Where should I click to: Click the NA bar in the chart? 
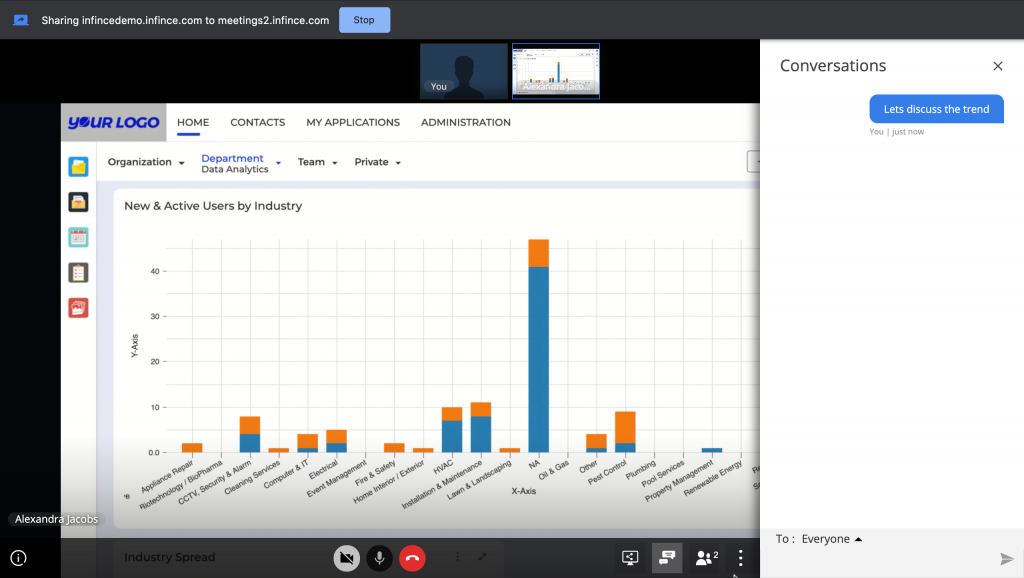[x=539, y=346]
